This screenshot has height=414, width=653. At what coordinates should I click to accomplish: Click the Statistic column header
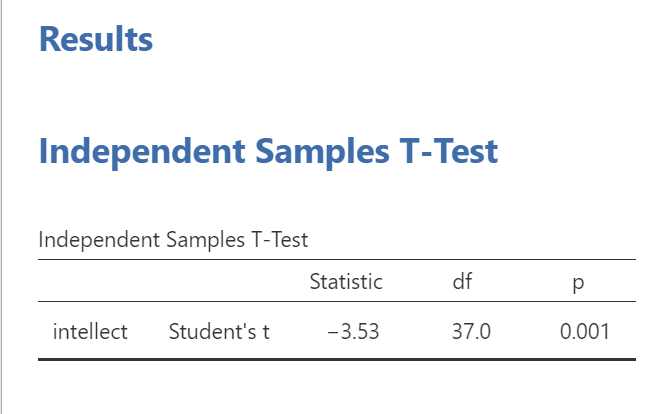pyautogui.click(x=346, y=282)
